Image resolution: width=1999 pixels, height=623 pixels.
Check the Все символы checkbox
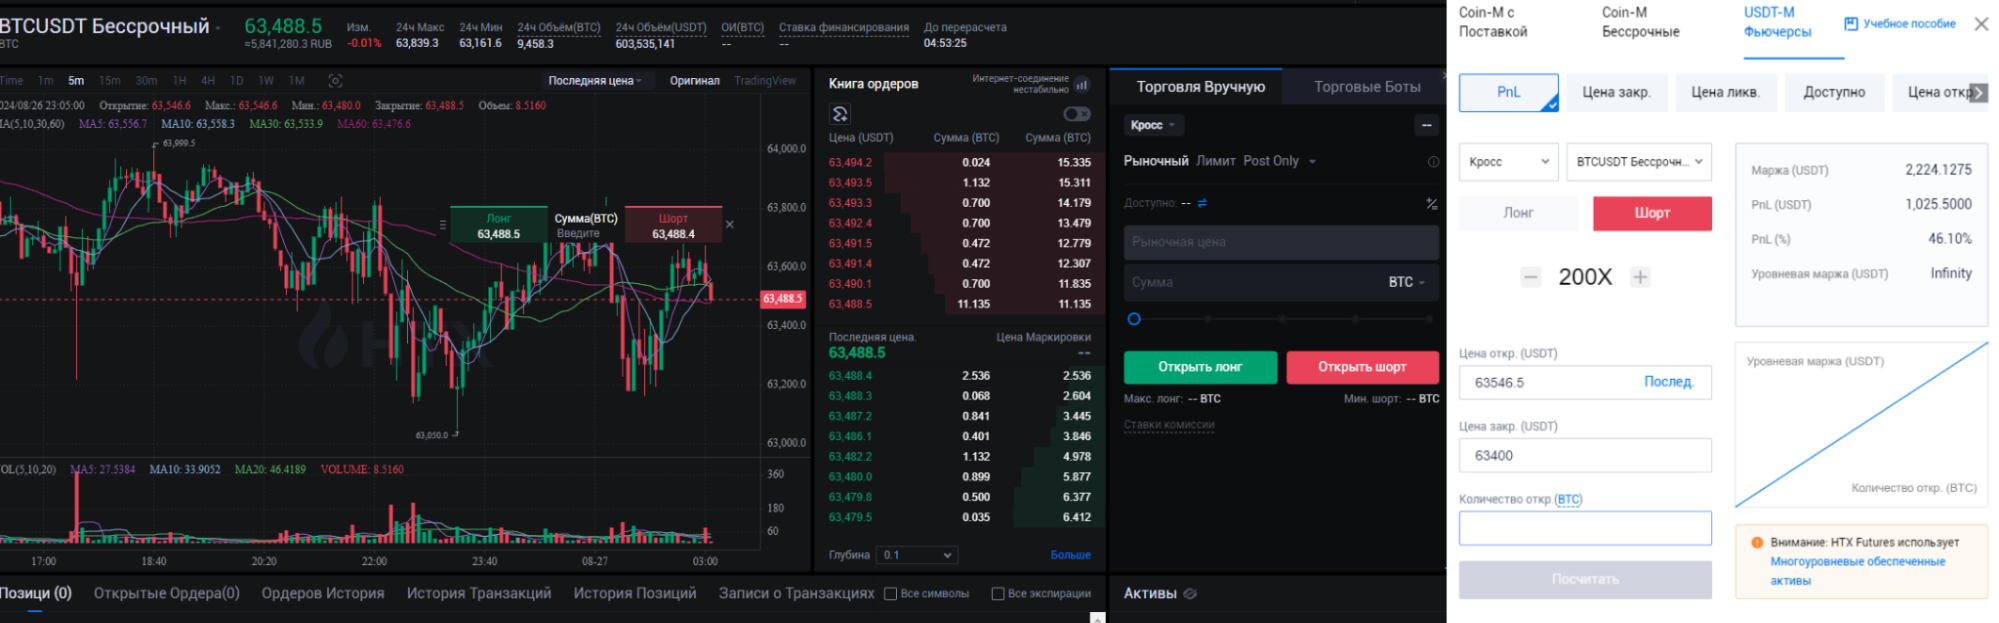click(x=891, y=594)
